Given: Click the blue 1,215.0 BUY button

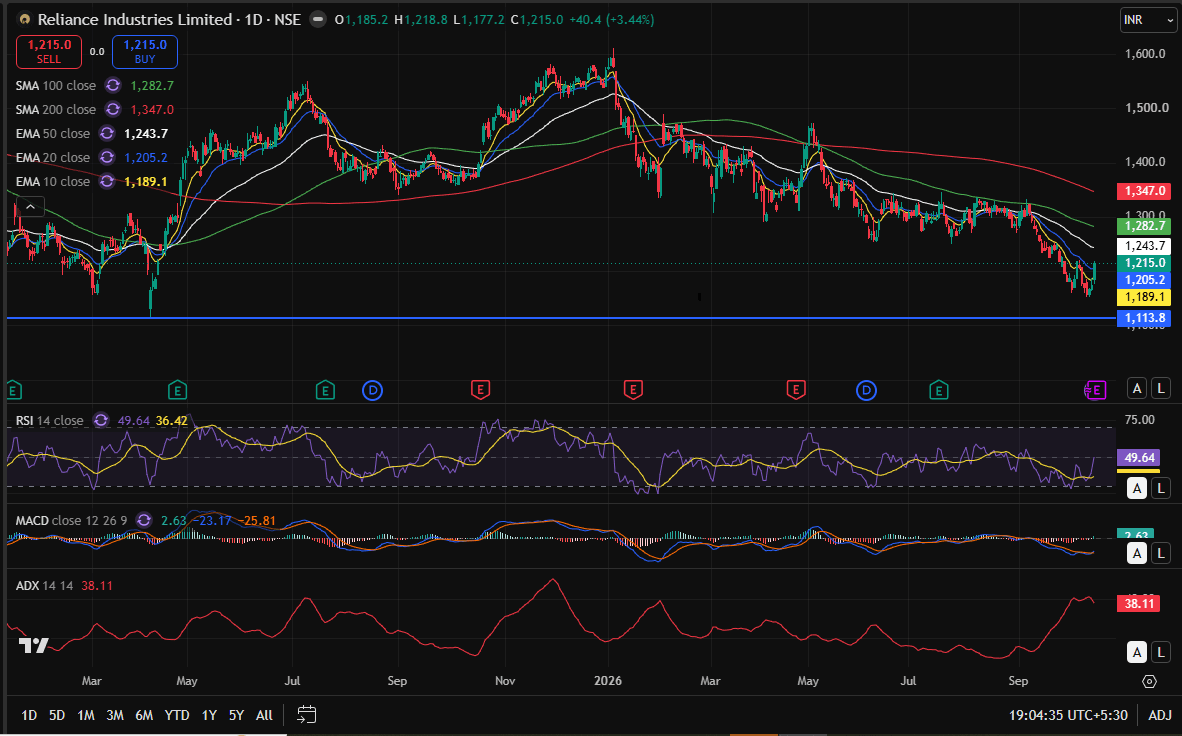Looking at the screenshot, I should [145, 51].
